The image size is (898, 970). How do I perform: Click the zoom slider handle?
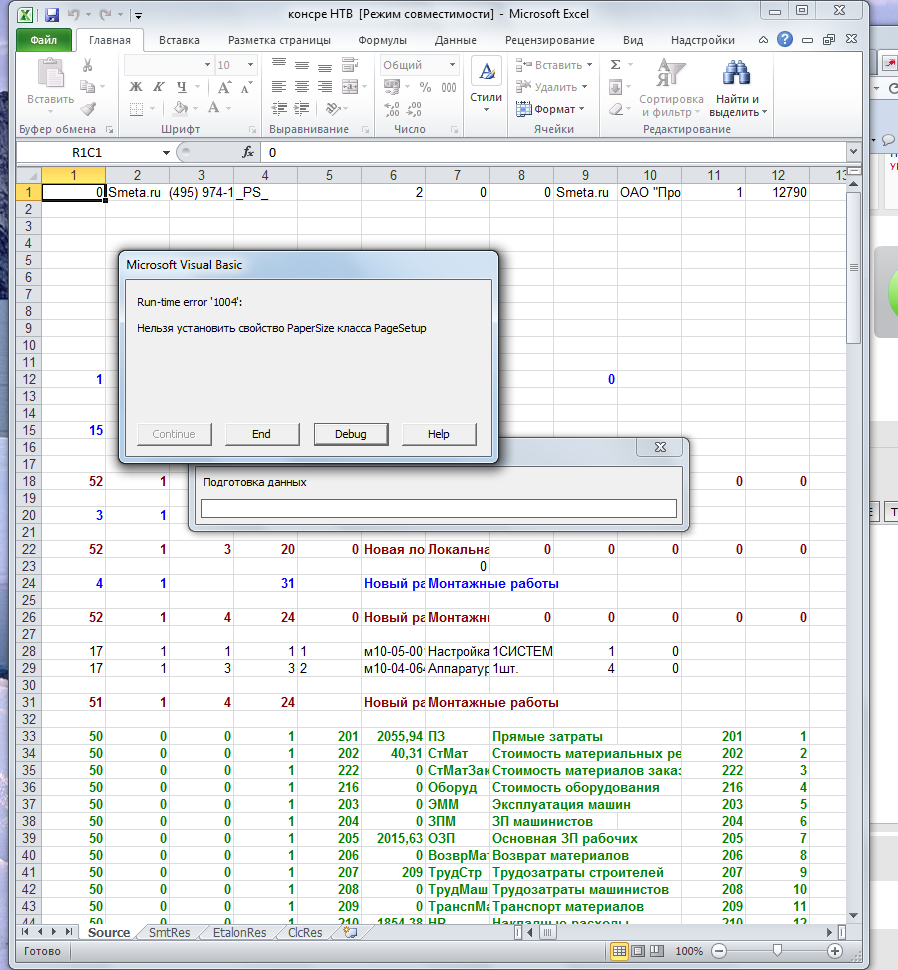(x=777, y=951)
